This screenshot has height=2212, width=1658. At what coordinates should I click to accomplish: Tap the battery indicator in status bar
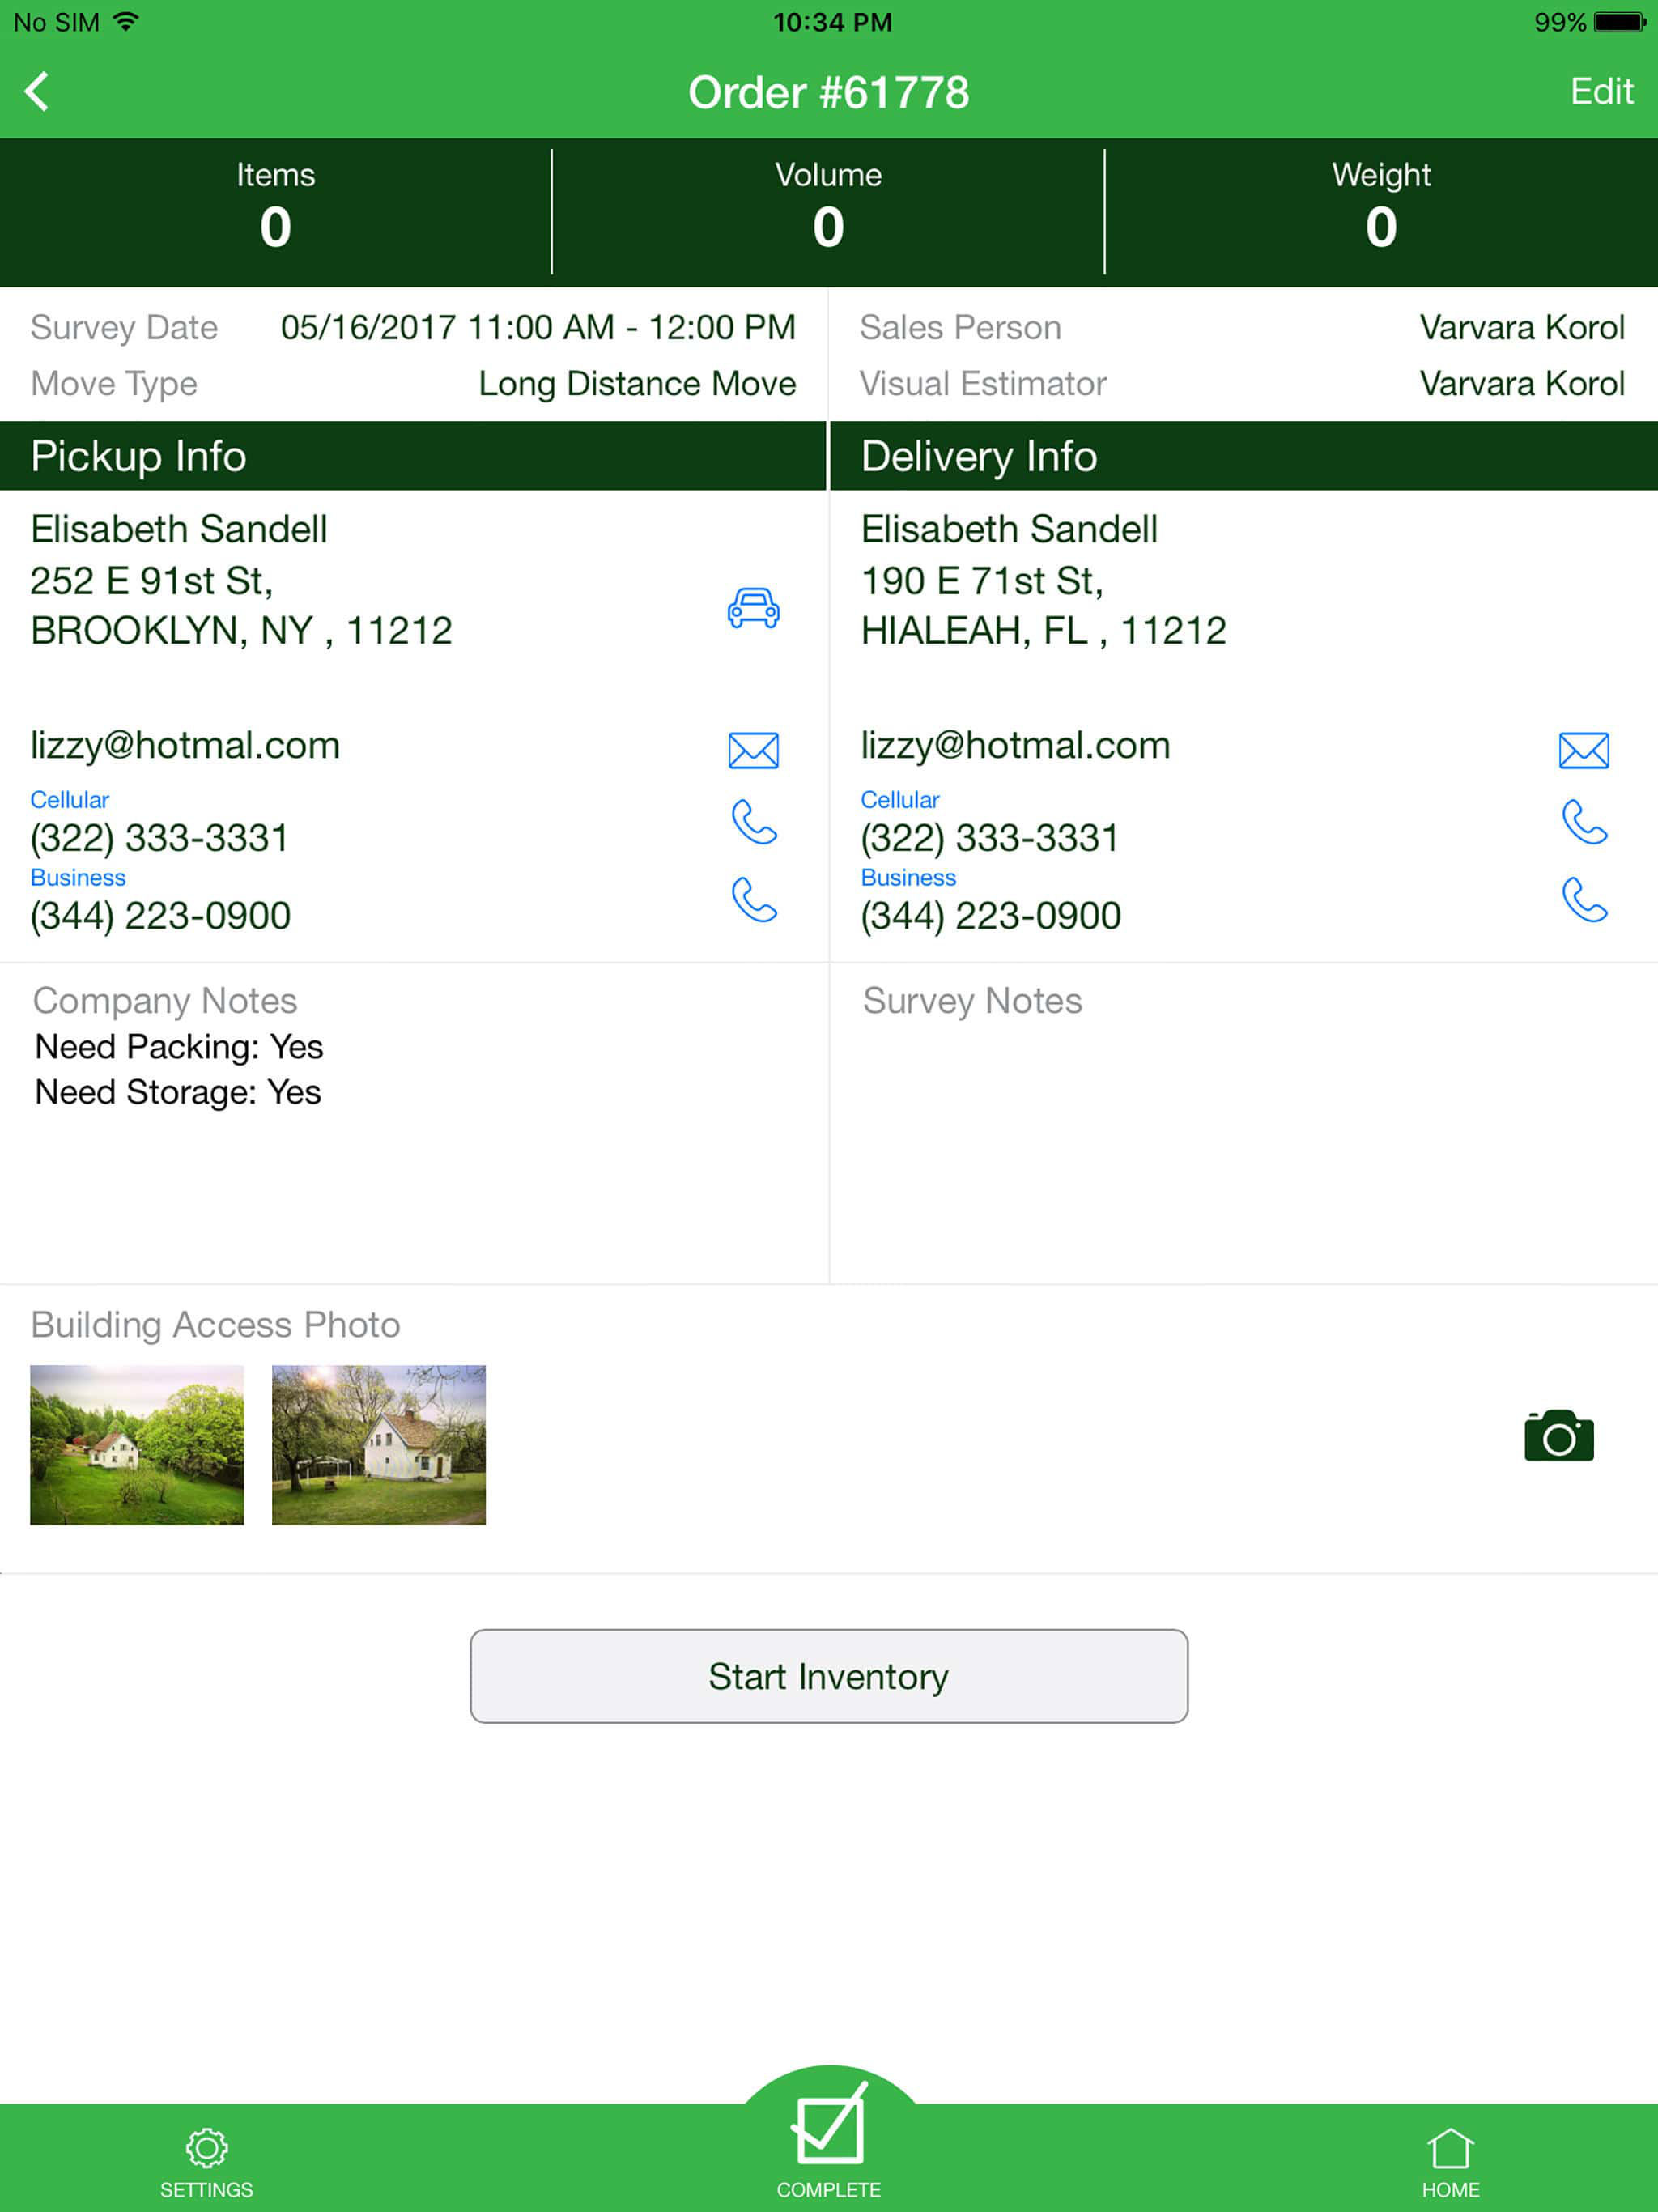(x=1620, y=22)
